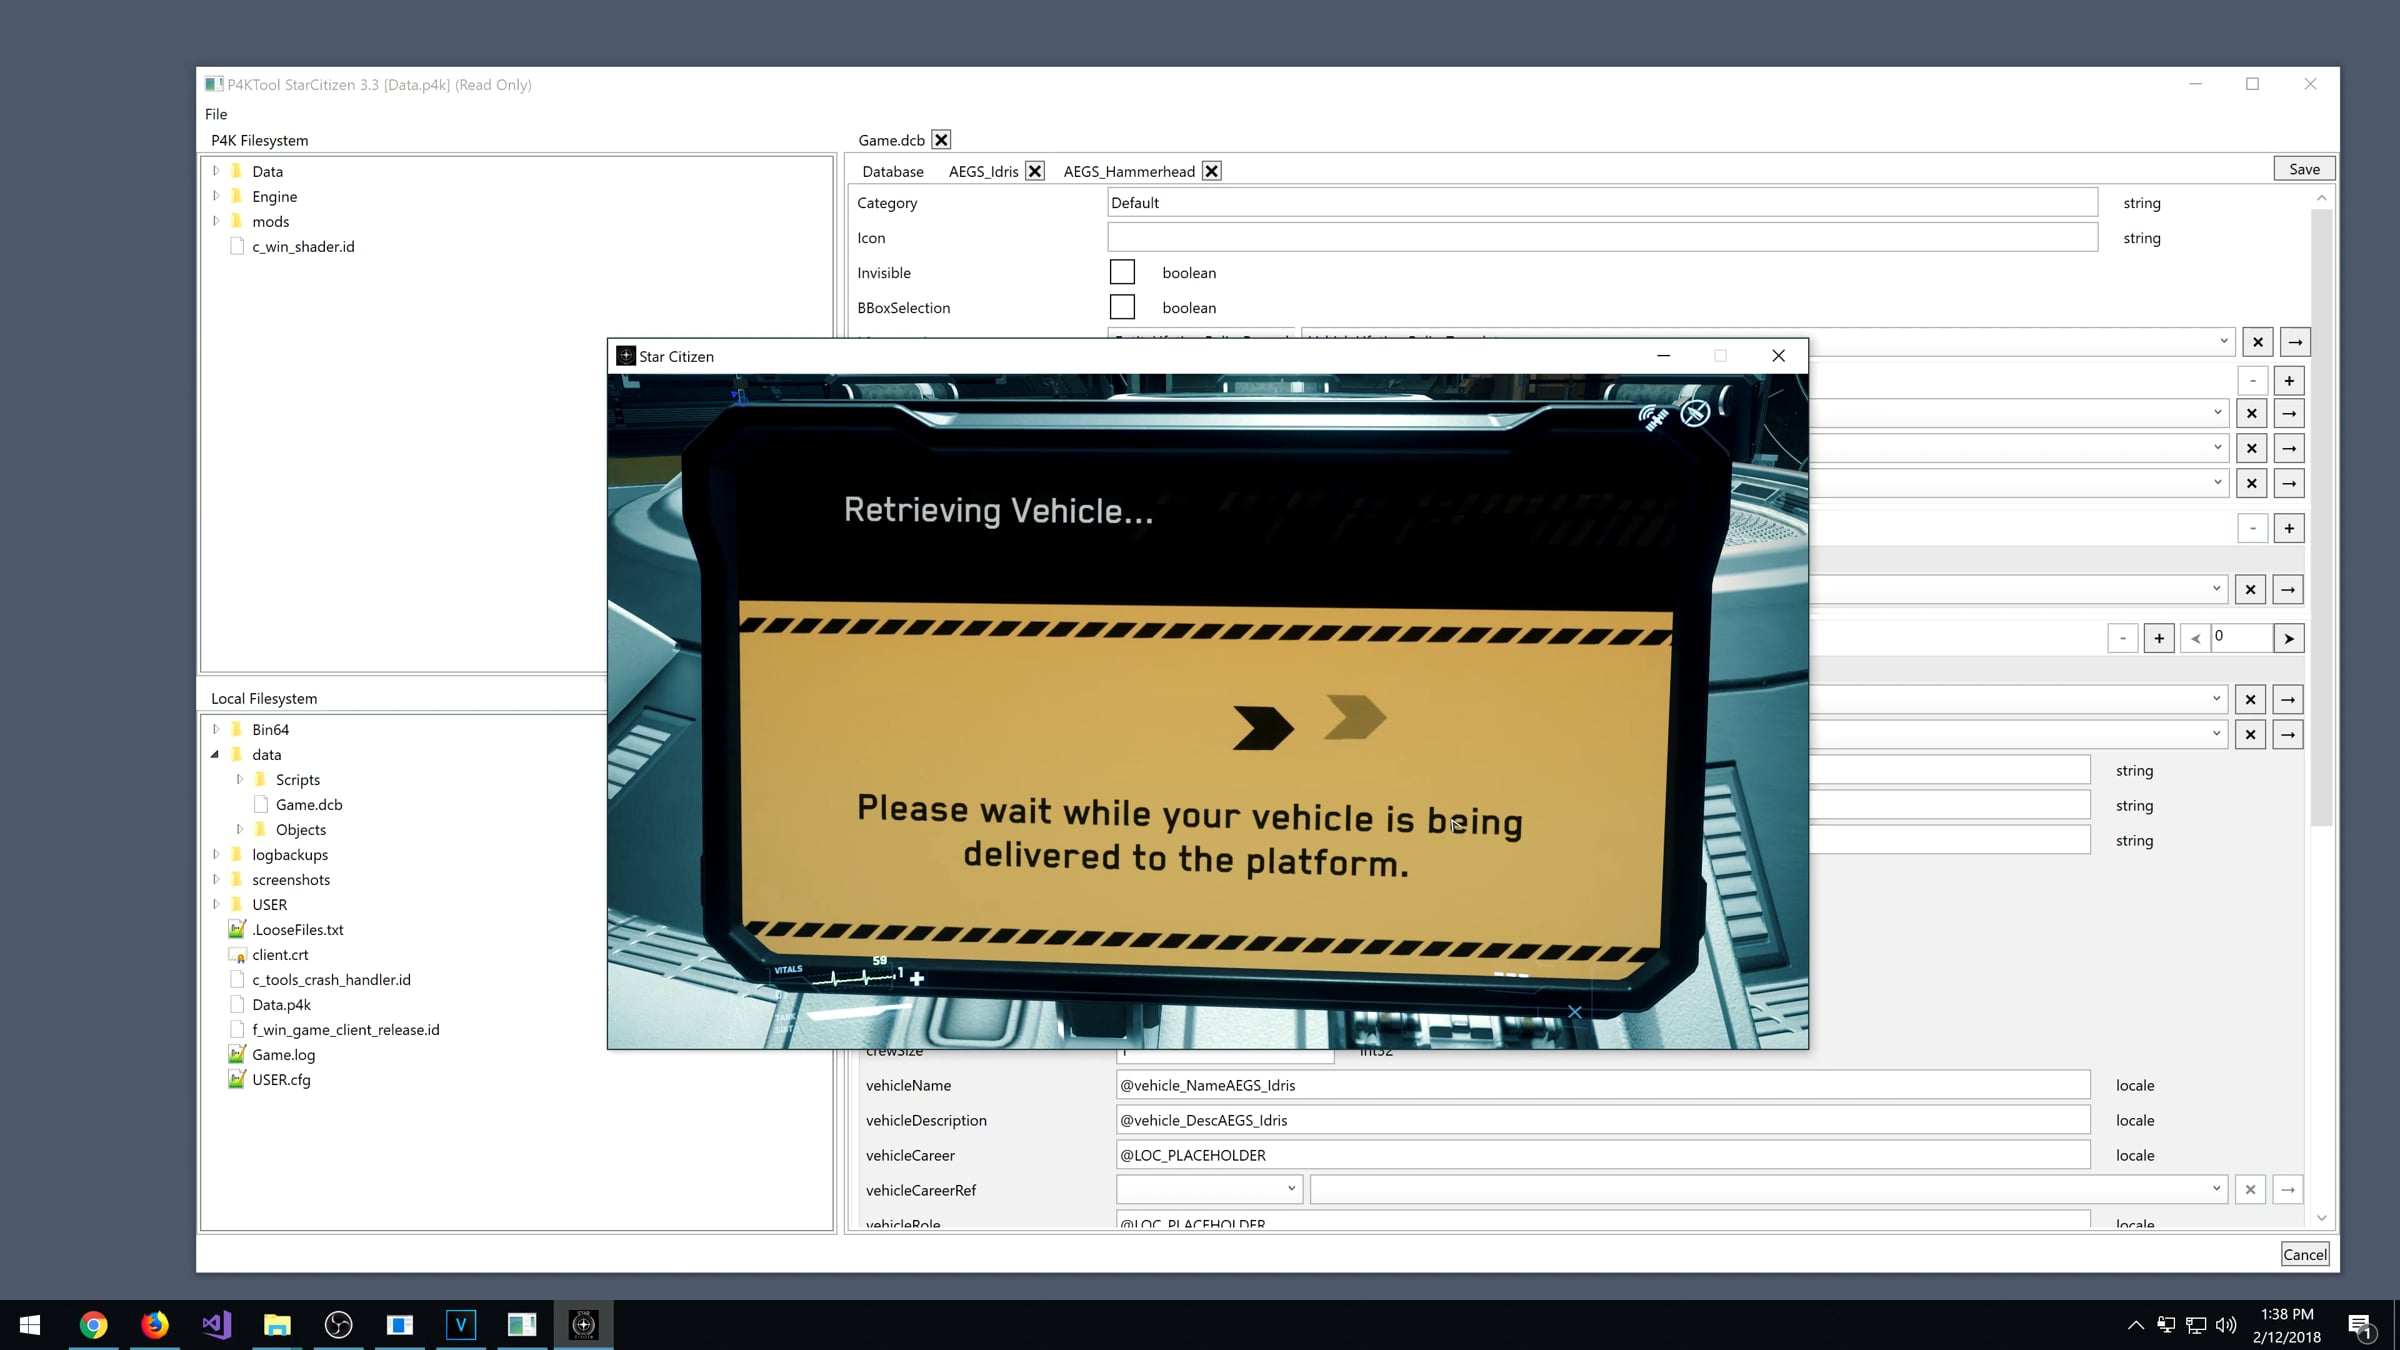Image resolution: width=2400 pixels, height=1350 pixels.
Task: Expand the USER folder
Action: pyautogui.click(x=216, y=904)
